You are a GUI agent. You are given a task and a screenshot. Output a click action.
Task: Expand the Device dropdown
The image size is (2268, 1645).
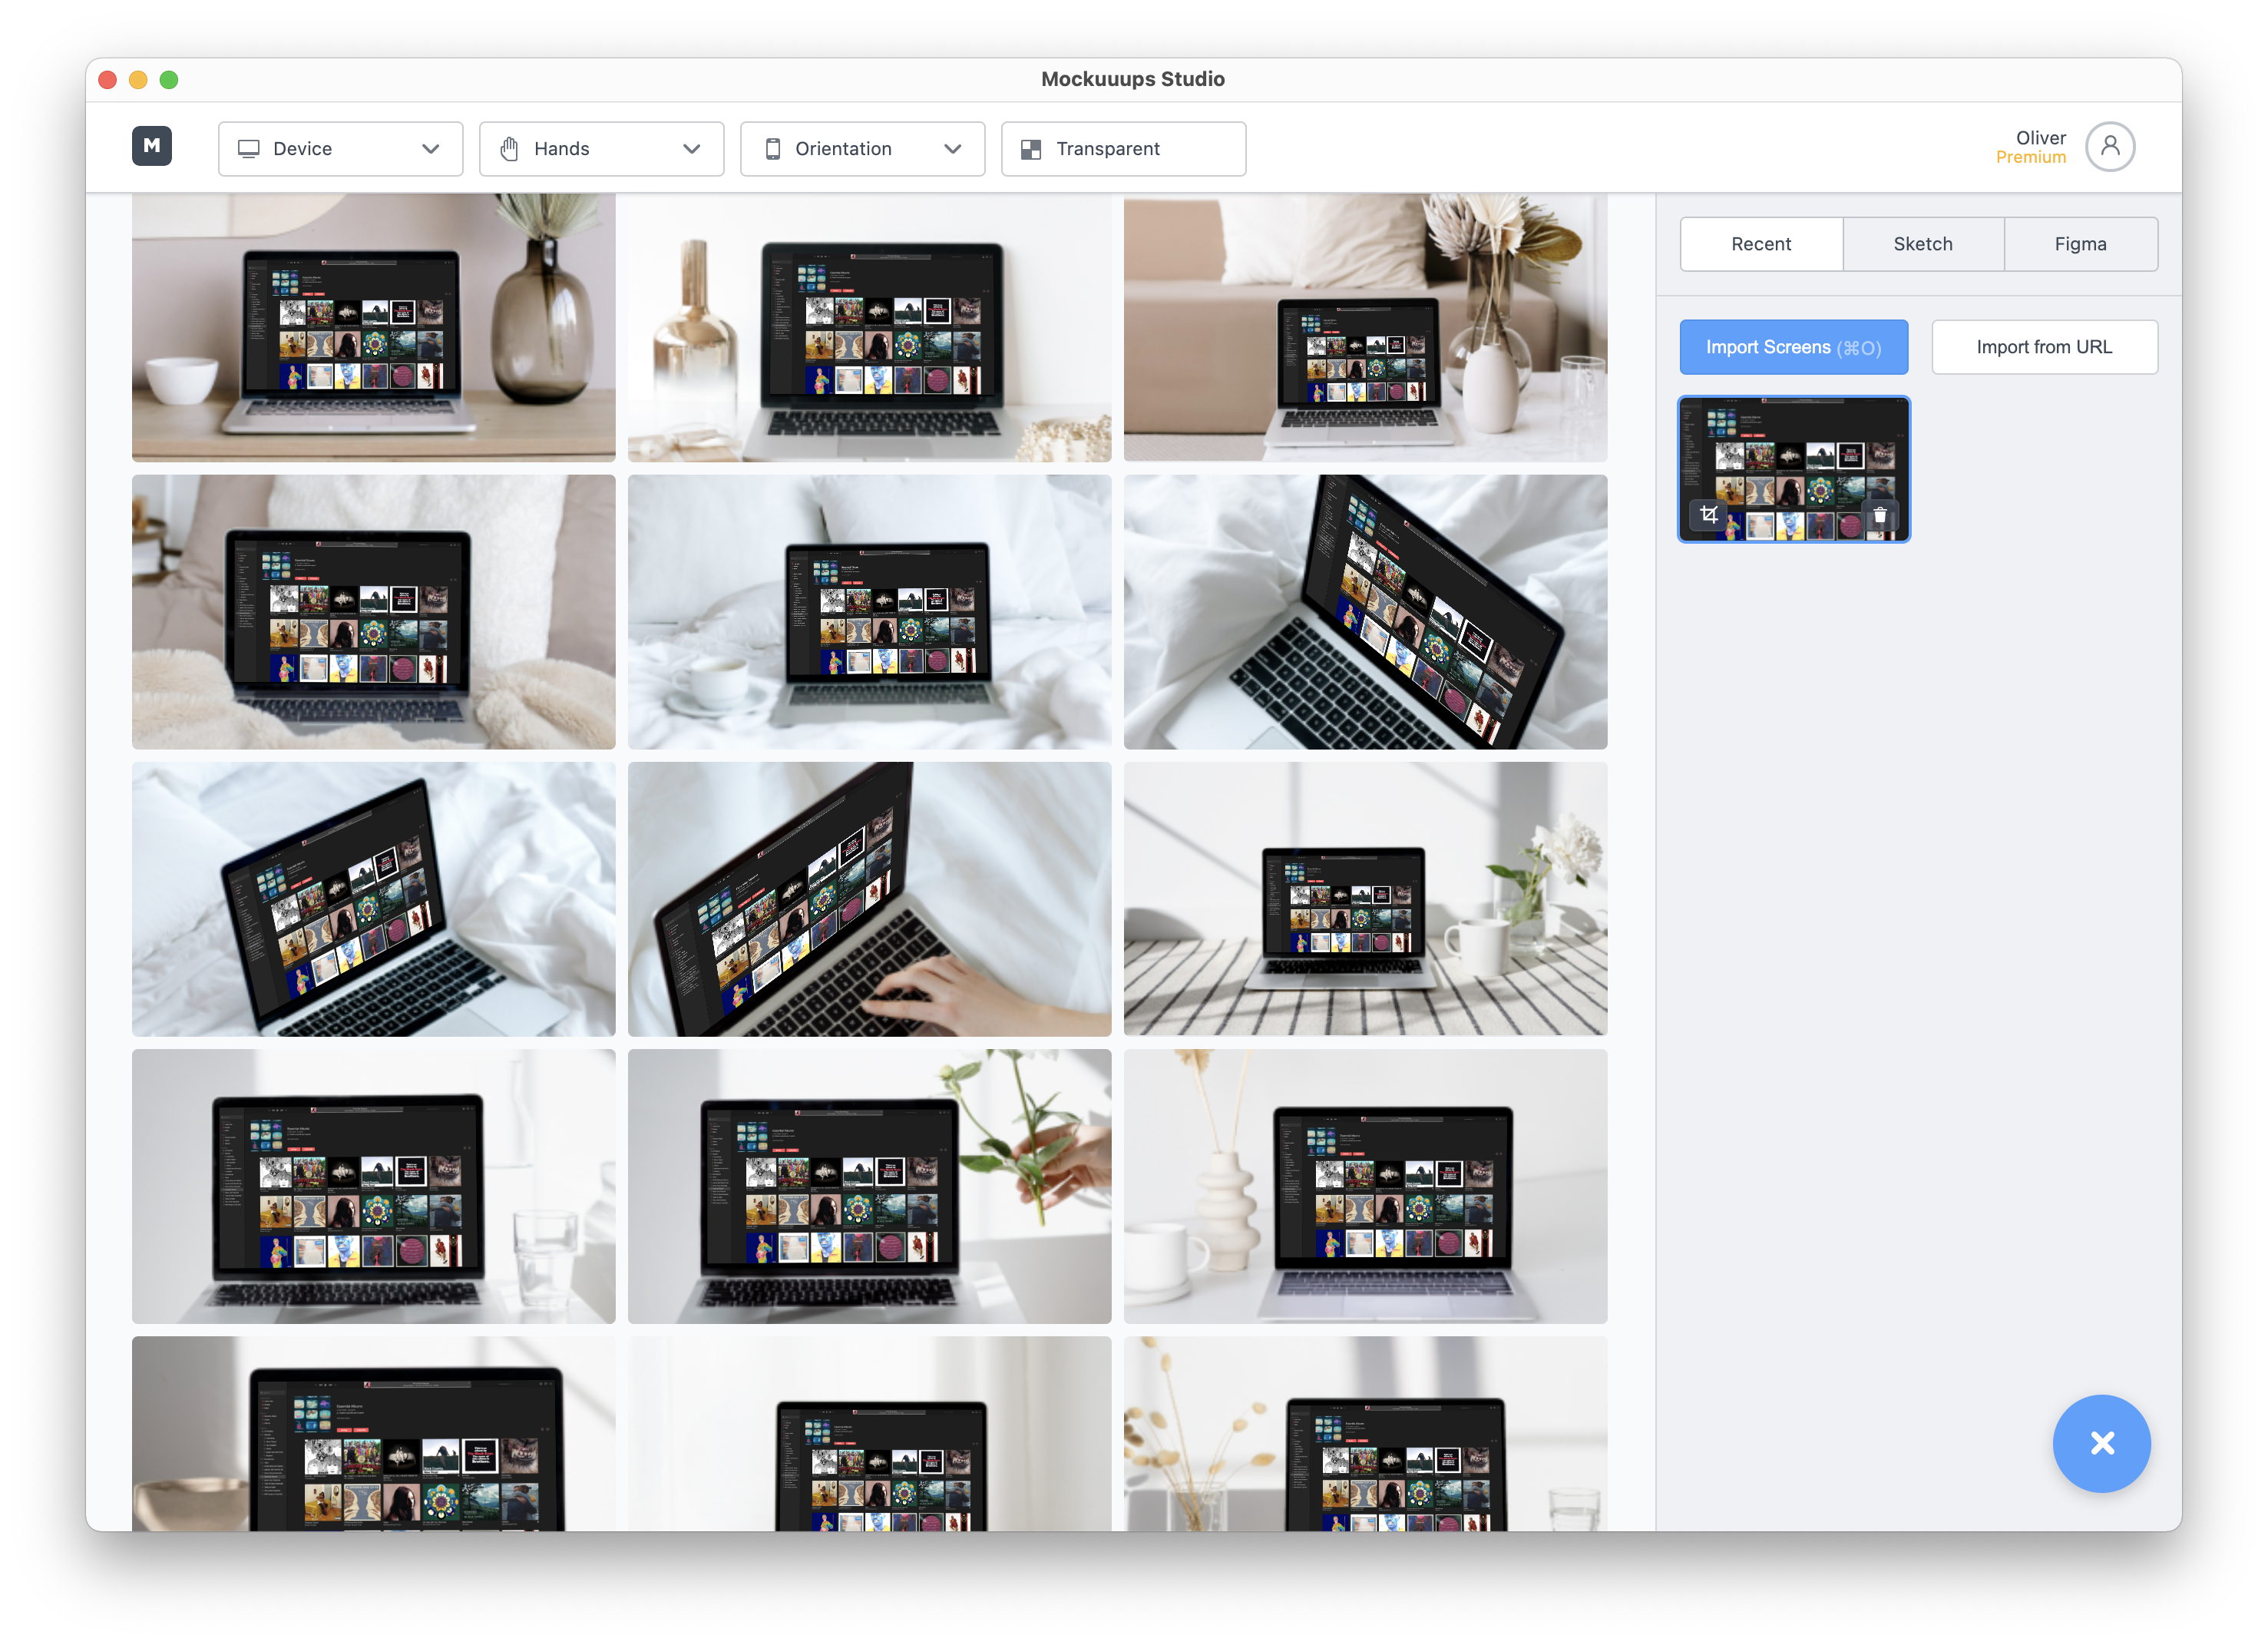(x=340, y=149)
